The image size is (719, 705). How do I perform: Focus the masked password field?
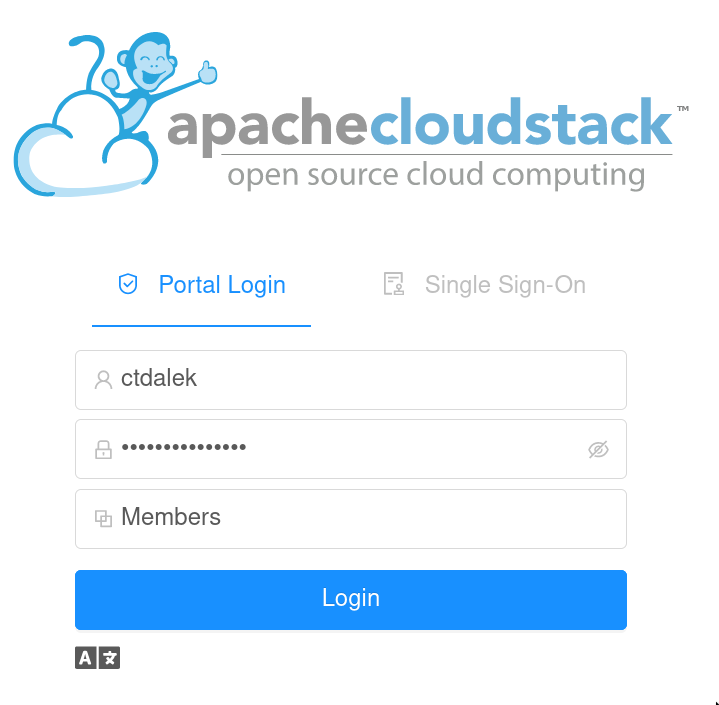click(351, 449)
